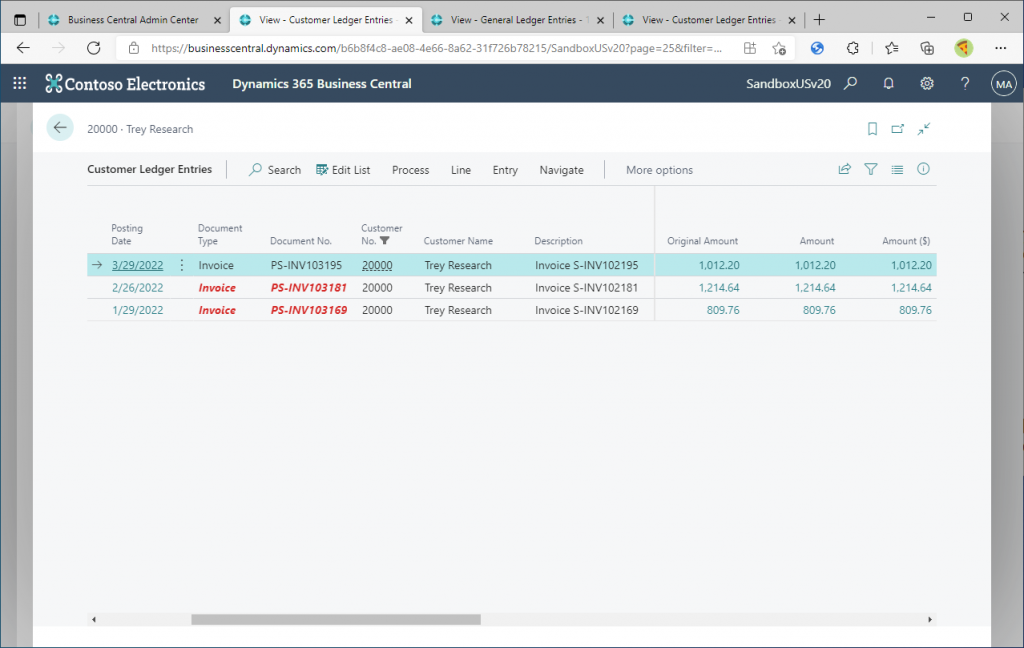Screen dimensions: 1024x648
Task: Open the browser Collections icon
Action: 927,48
